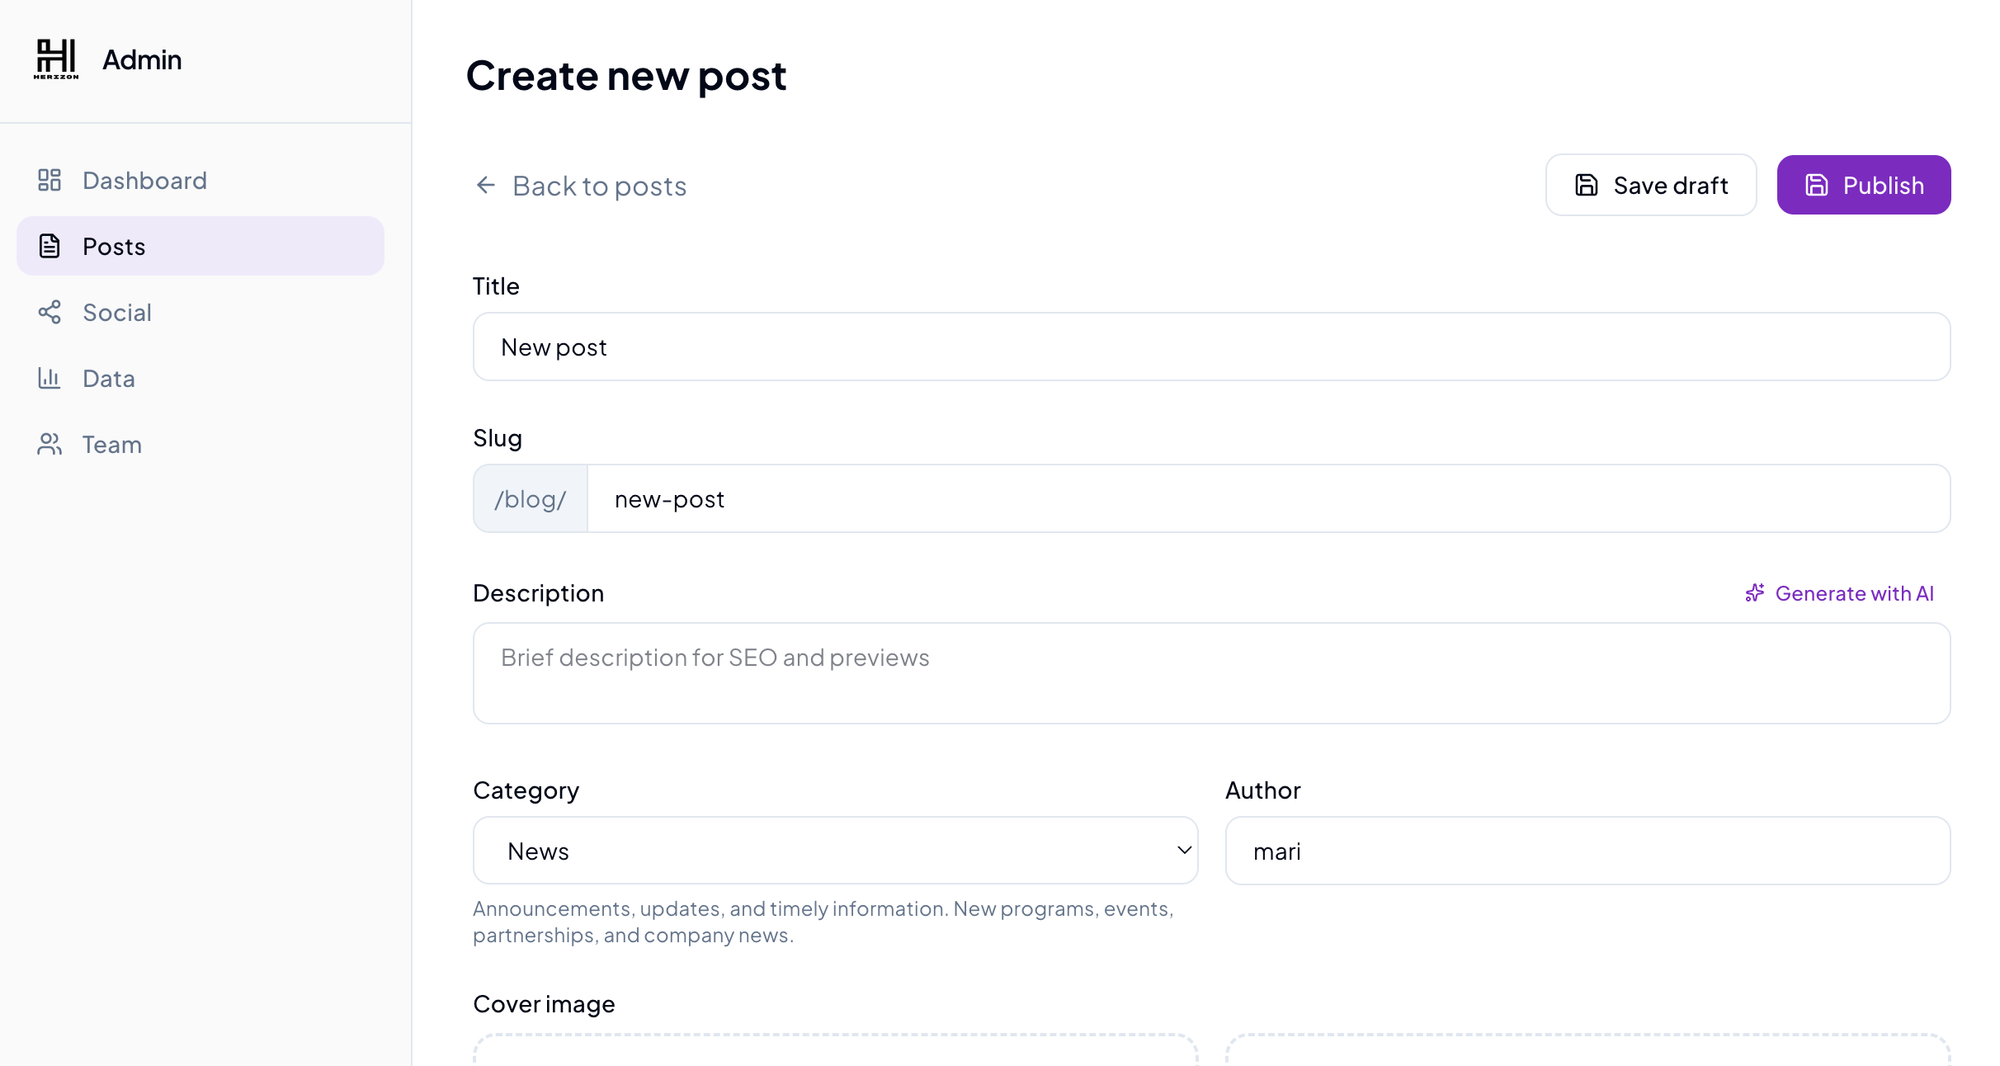Click the back arrow icon
The image size is (2000, 1066).
(x=486, y=185)
